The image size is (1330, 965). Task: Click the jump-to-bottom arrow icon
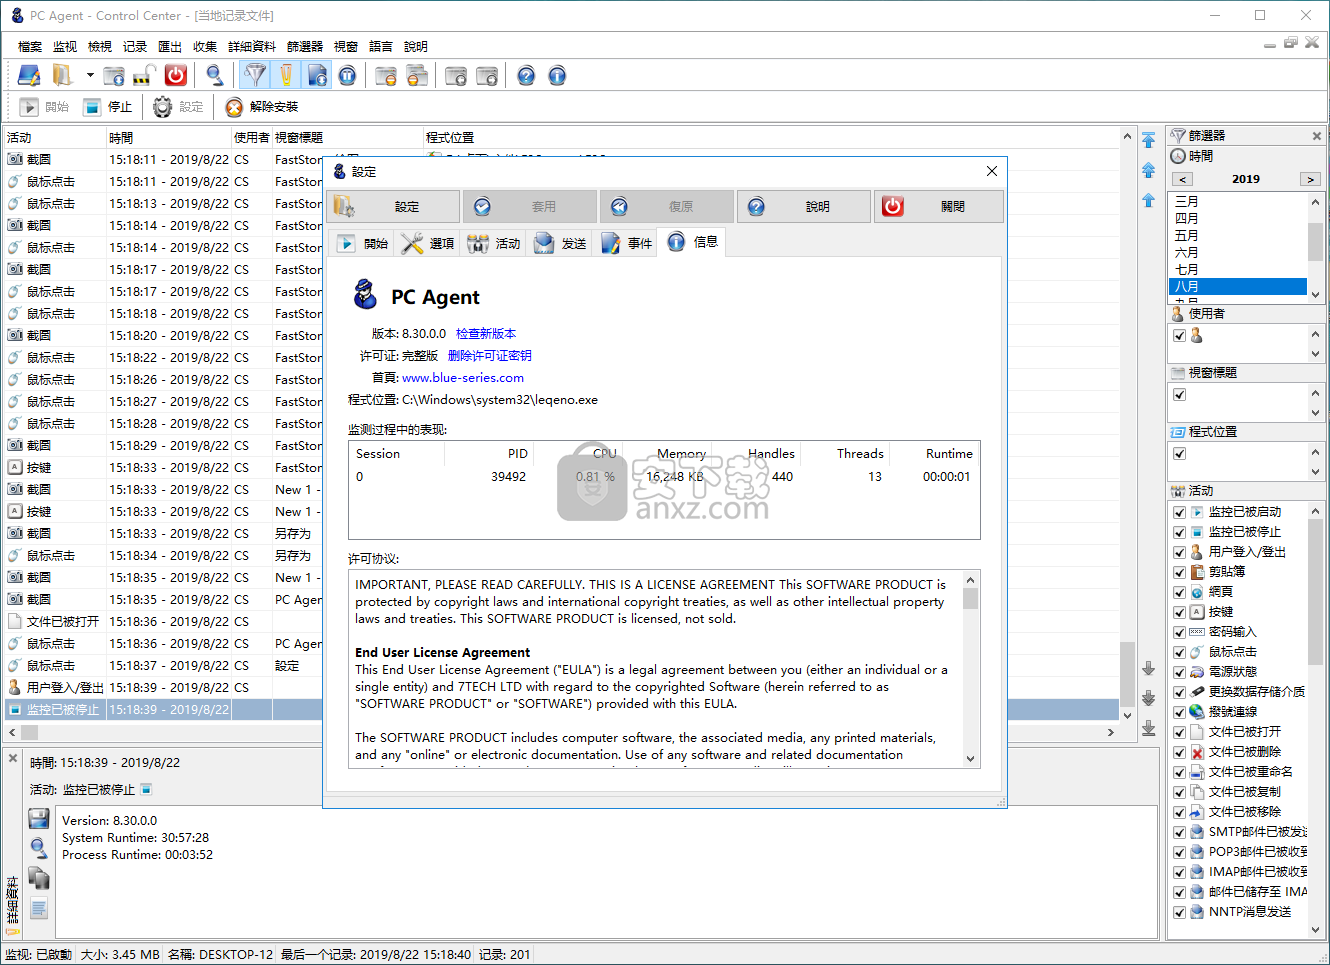pyautogui.click(x=1148, y=727)
